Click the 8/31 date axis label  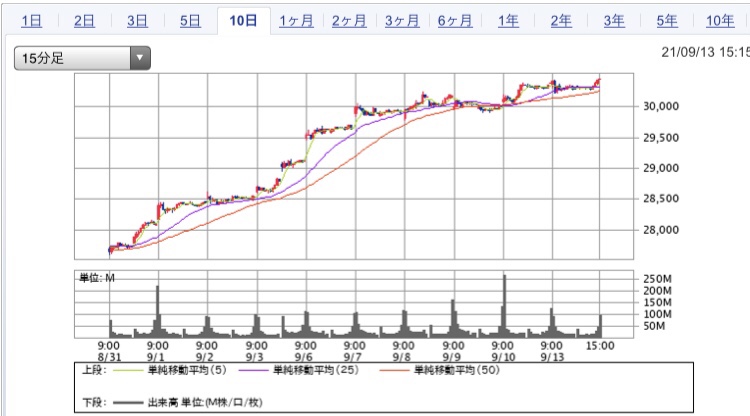(109, 357)
